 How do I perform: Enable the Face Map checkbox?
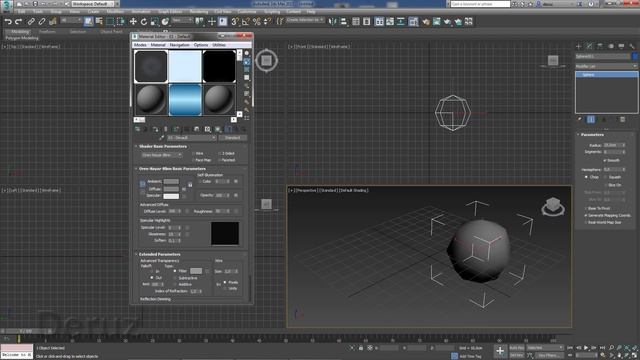coord(194,160)
